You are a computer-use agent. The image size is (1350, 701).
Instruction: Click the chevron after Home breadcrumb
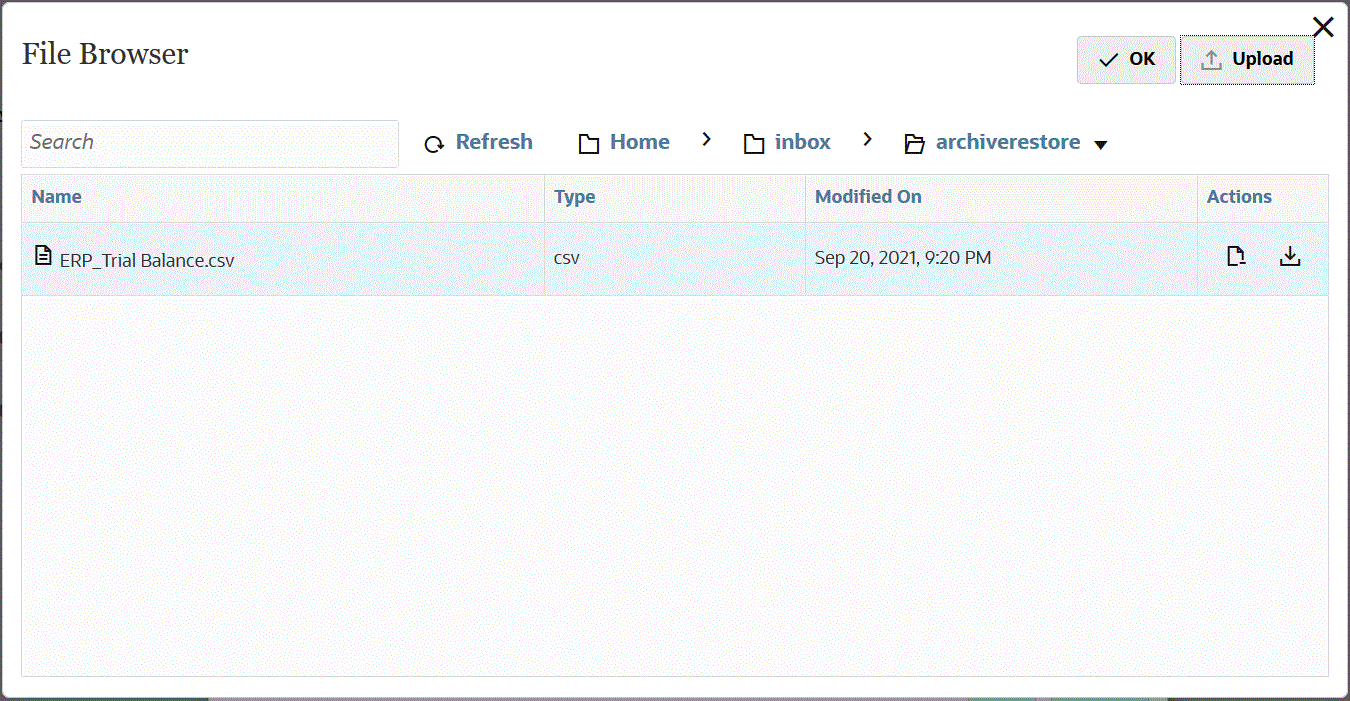pos(707,140)
